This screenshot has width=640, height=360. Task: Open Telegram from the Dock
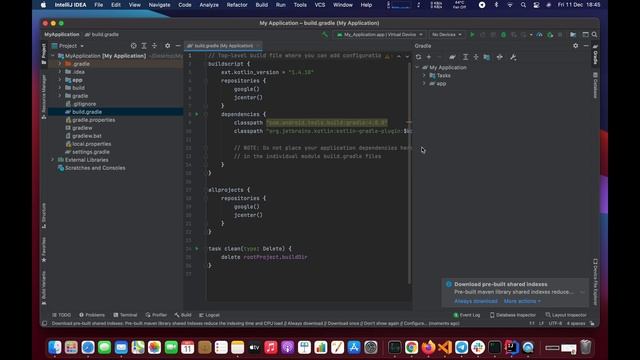pos(461,347)
